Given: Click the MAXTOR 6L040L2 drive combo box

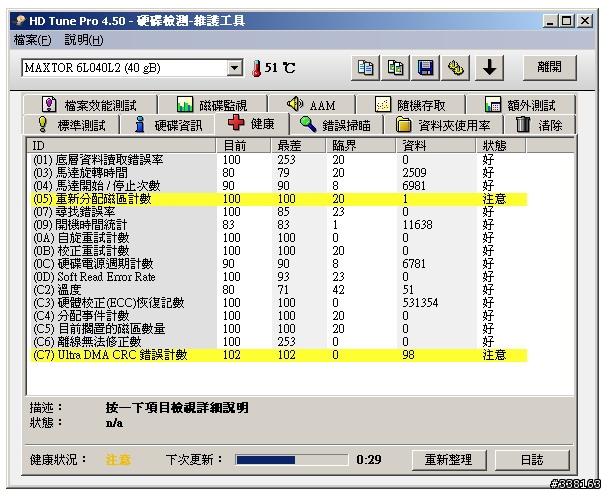Looking at the screenshot, I should coord(132,68).
